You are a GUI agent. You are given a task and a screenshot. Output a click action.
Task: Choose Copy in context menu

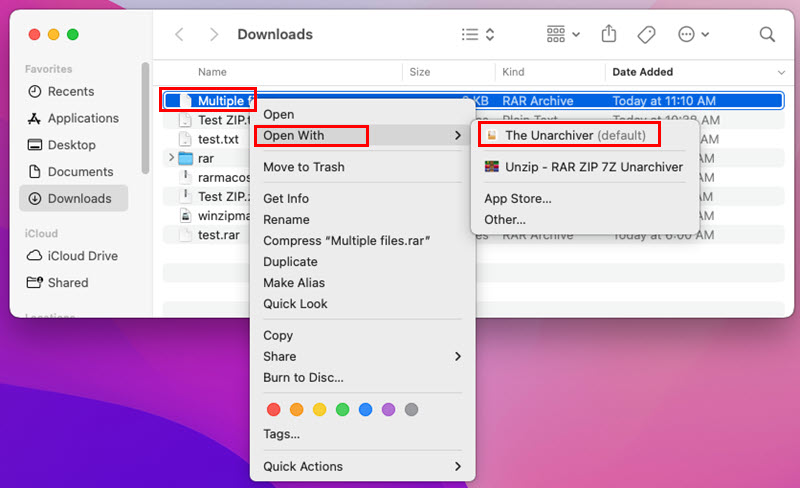pyautogui.click(x=278, y=335)
